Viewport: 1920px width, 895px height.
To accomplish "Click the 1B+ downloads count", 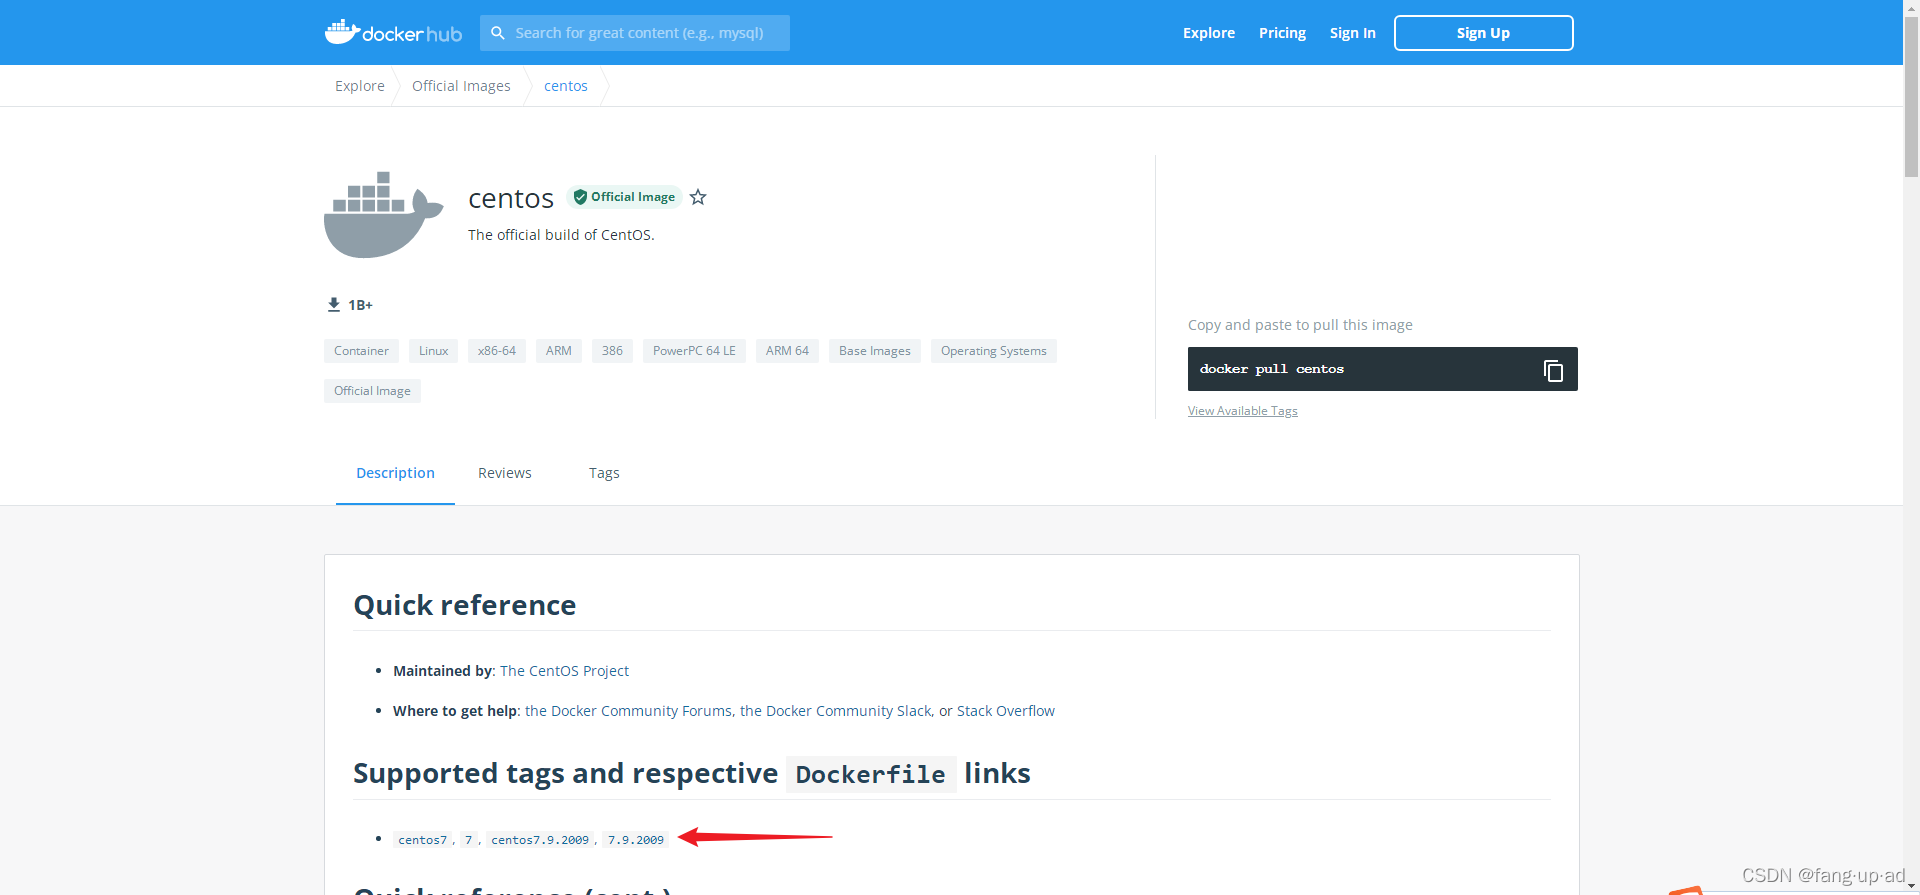I will point(360,305).
